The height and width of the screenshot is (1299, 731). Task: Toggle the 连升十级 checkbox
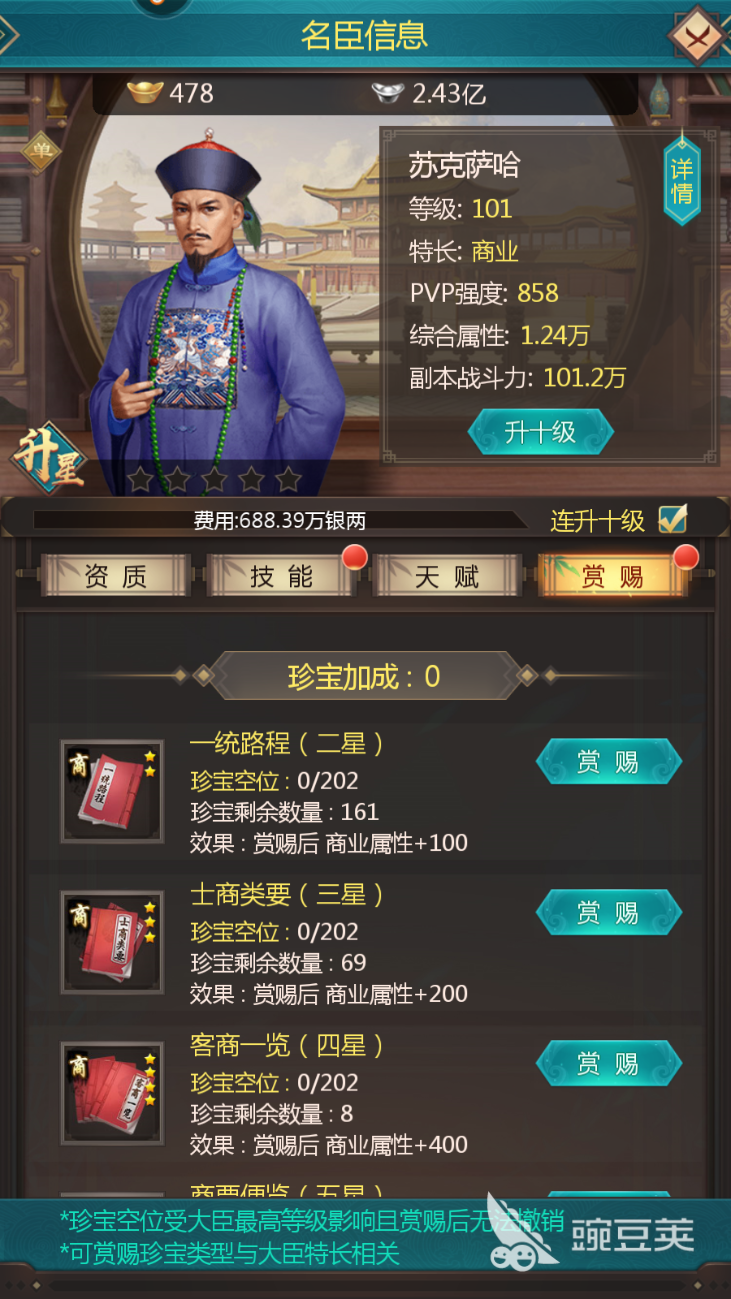tap(673, 519)
